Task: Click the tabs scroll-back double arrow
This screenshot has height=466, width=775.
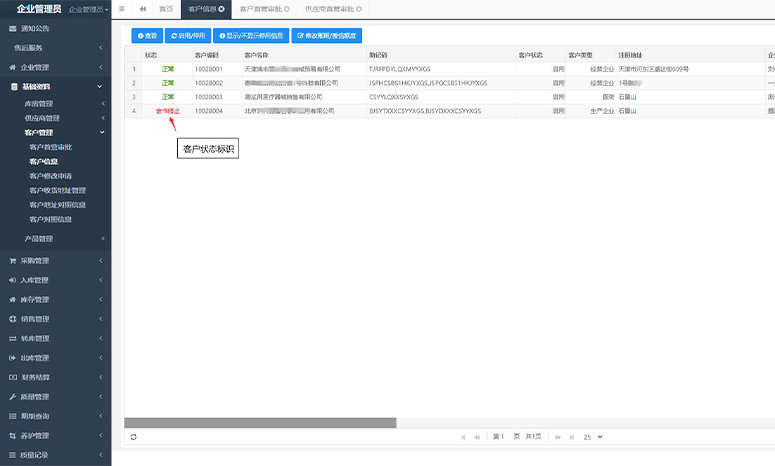Action: pyautogui.click(x=143, y=9)
